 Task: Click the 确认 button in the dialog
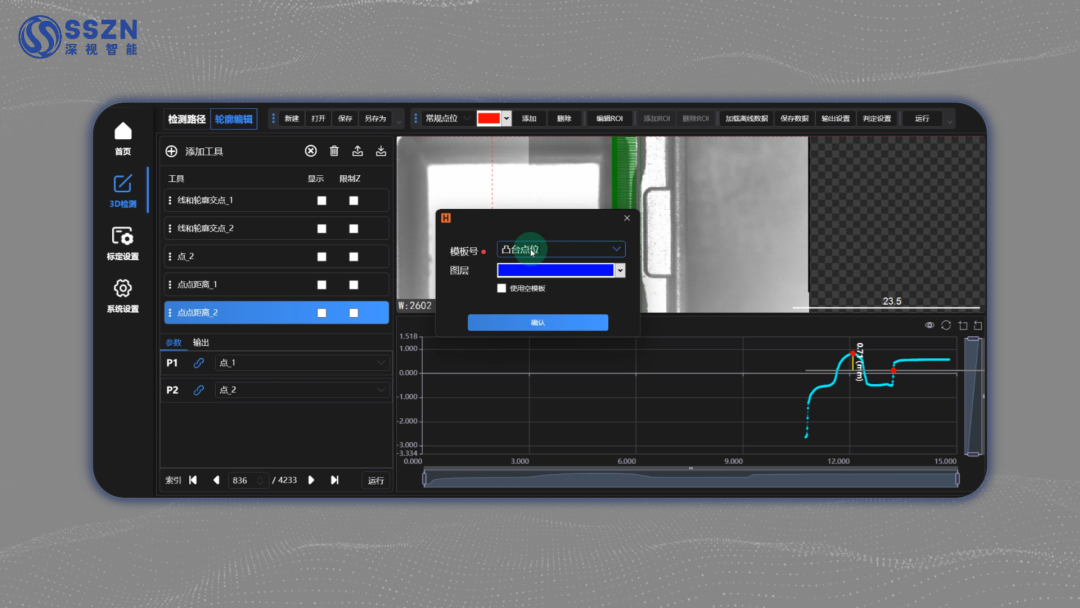538,322
